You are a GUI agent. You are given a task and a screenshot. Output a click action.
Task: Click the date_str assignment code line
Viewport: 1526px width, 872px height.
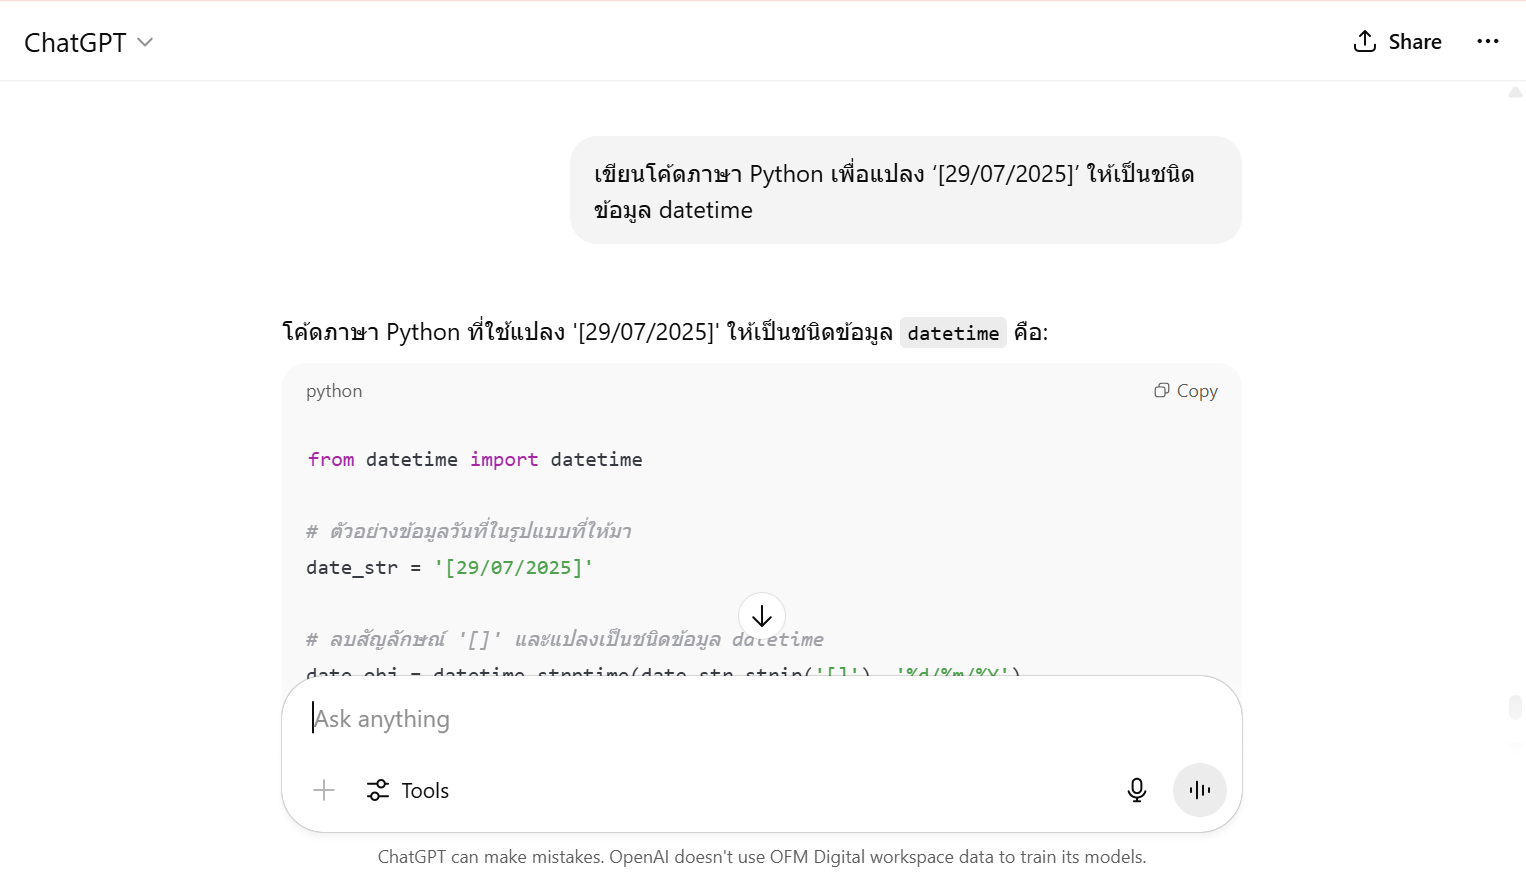coord(450,567)
